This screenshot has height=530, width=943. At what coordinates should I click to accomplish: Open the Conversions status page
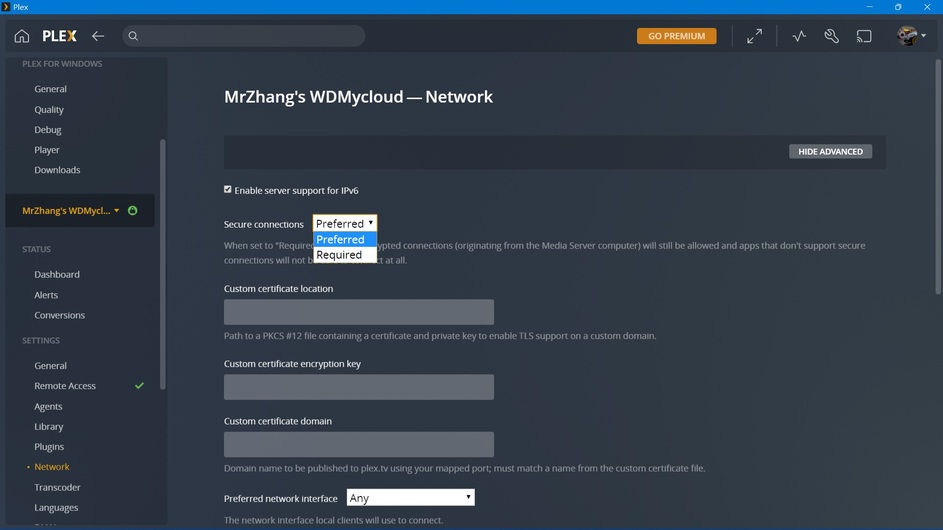(x=60, y=315)
